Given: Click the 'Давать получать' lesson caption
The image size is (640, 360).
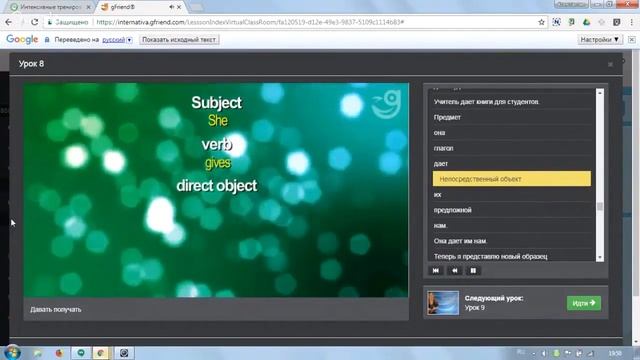Looking at the screenshot, I should point(56,309).
